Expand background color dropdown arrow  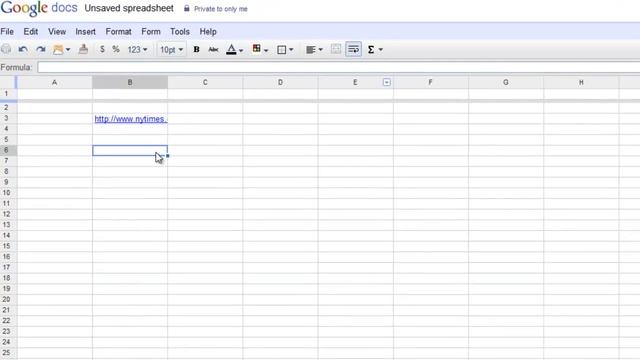266,50
